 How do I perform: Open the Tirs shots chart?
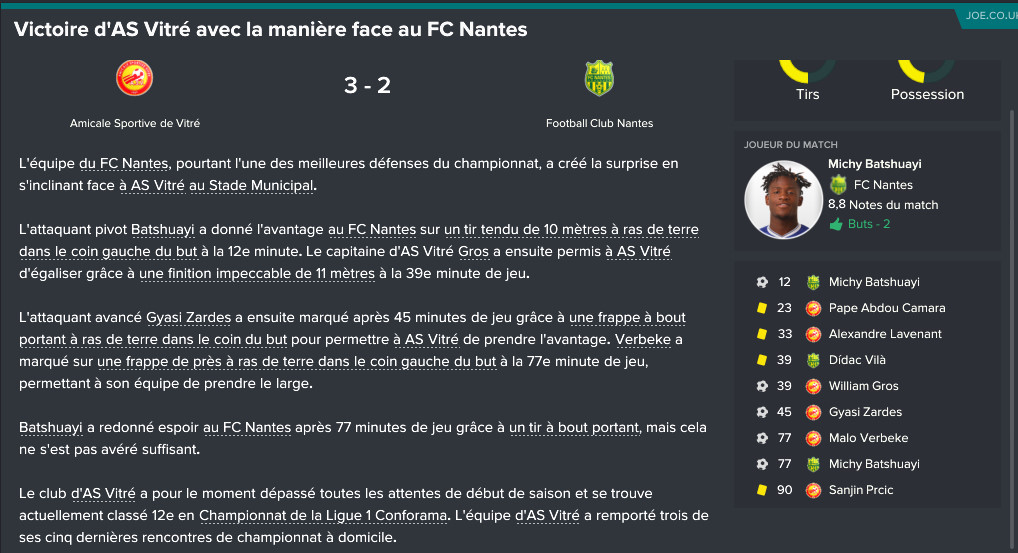807,80
